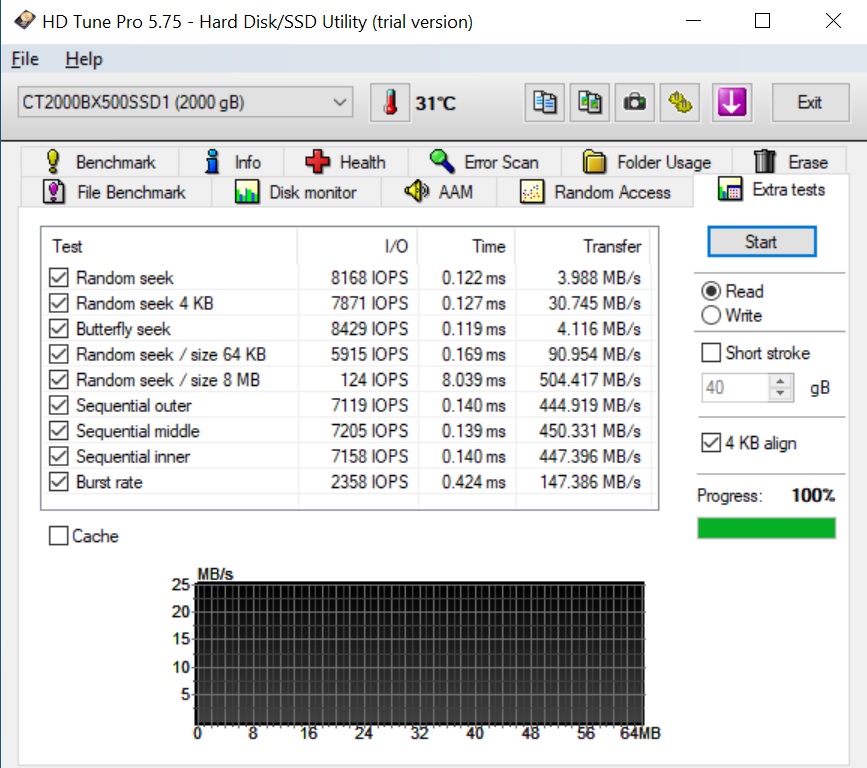Enable the Cache checkbox
Image resolution: width=867 pixels, height=768 pixels.
tap(59, 537)
